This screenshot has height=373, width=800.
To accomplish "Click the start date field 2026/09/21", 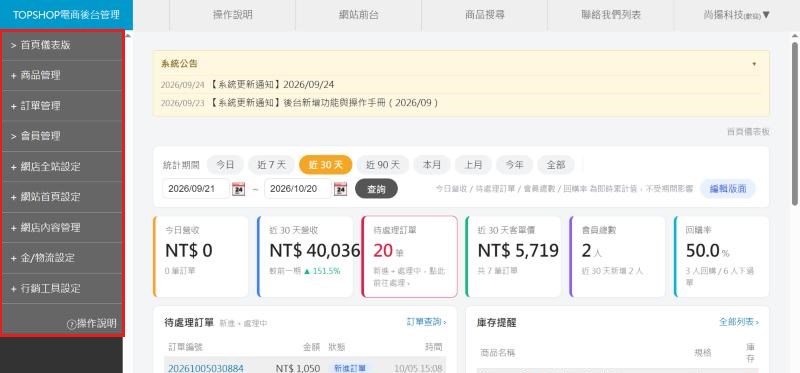I will coord(196,189).
